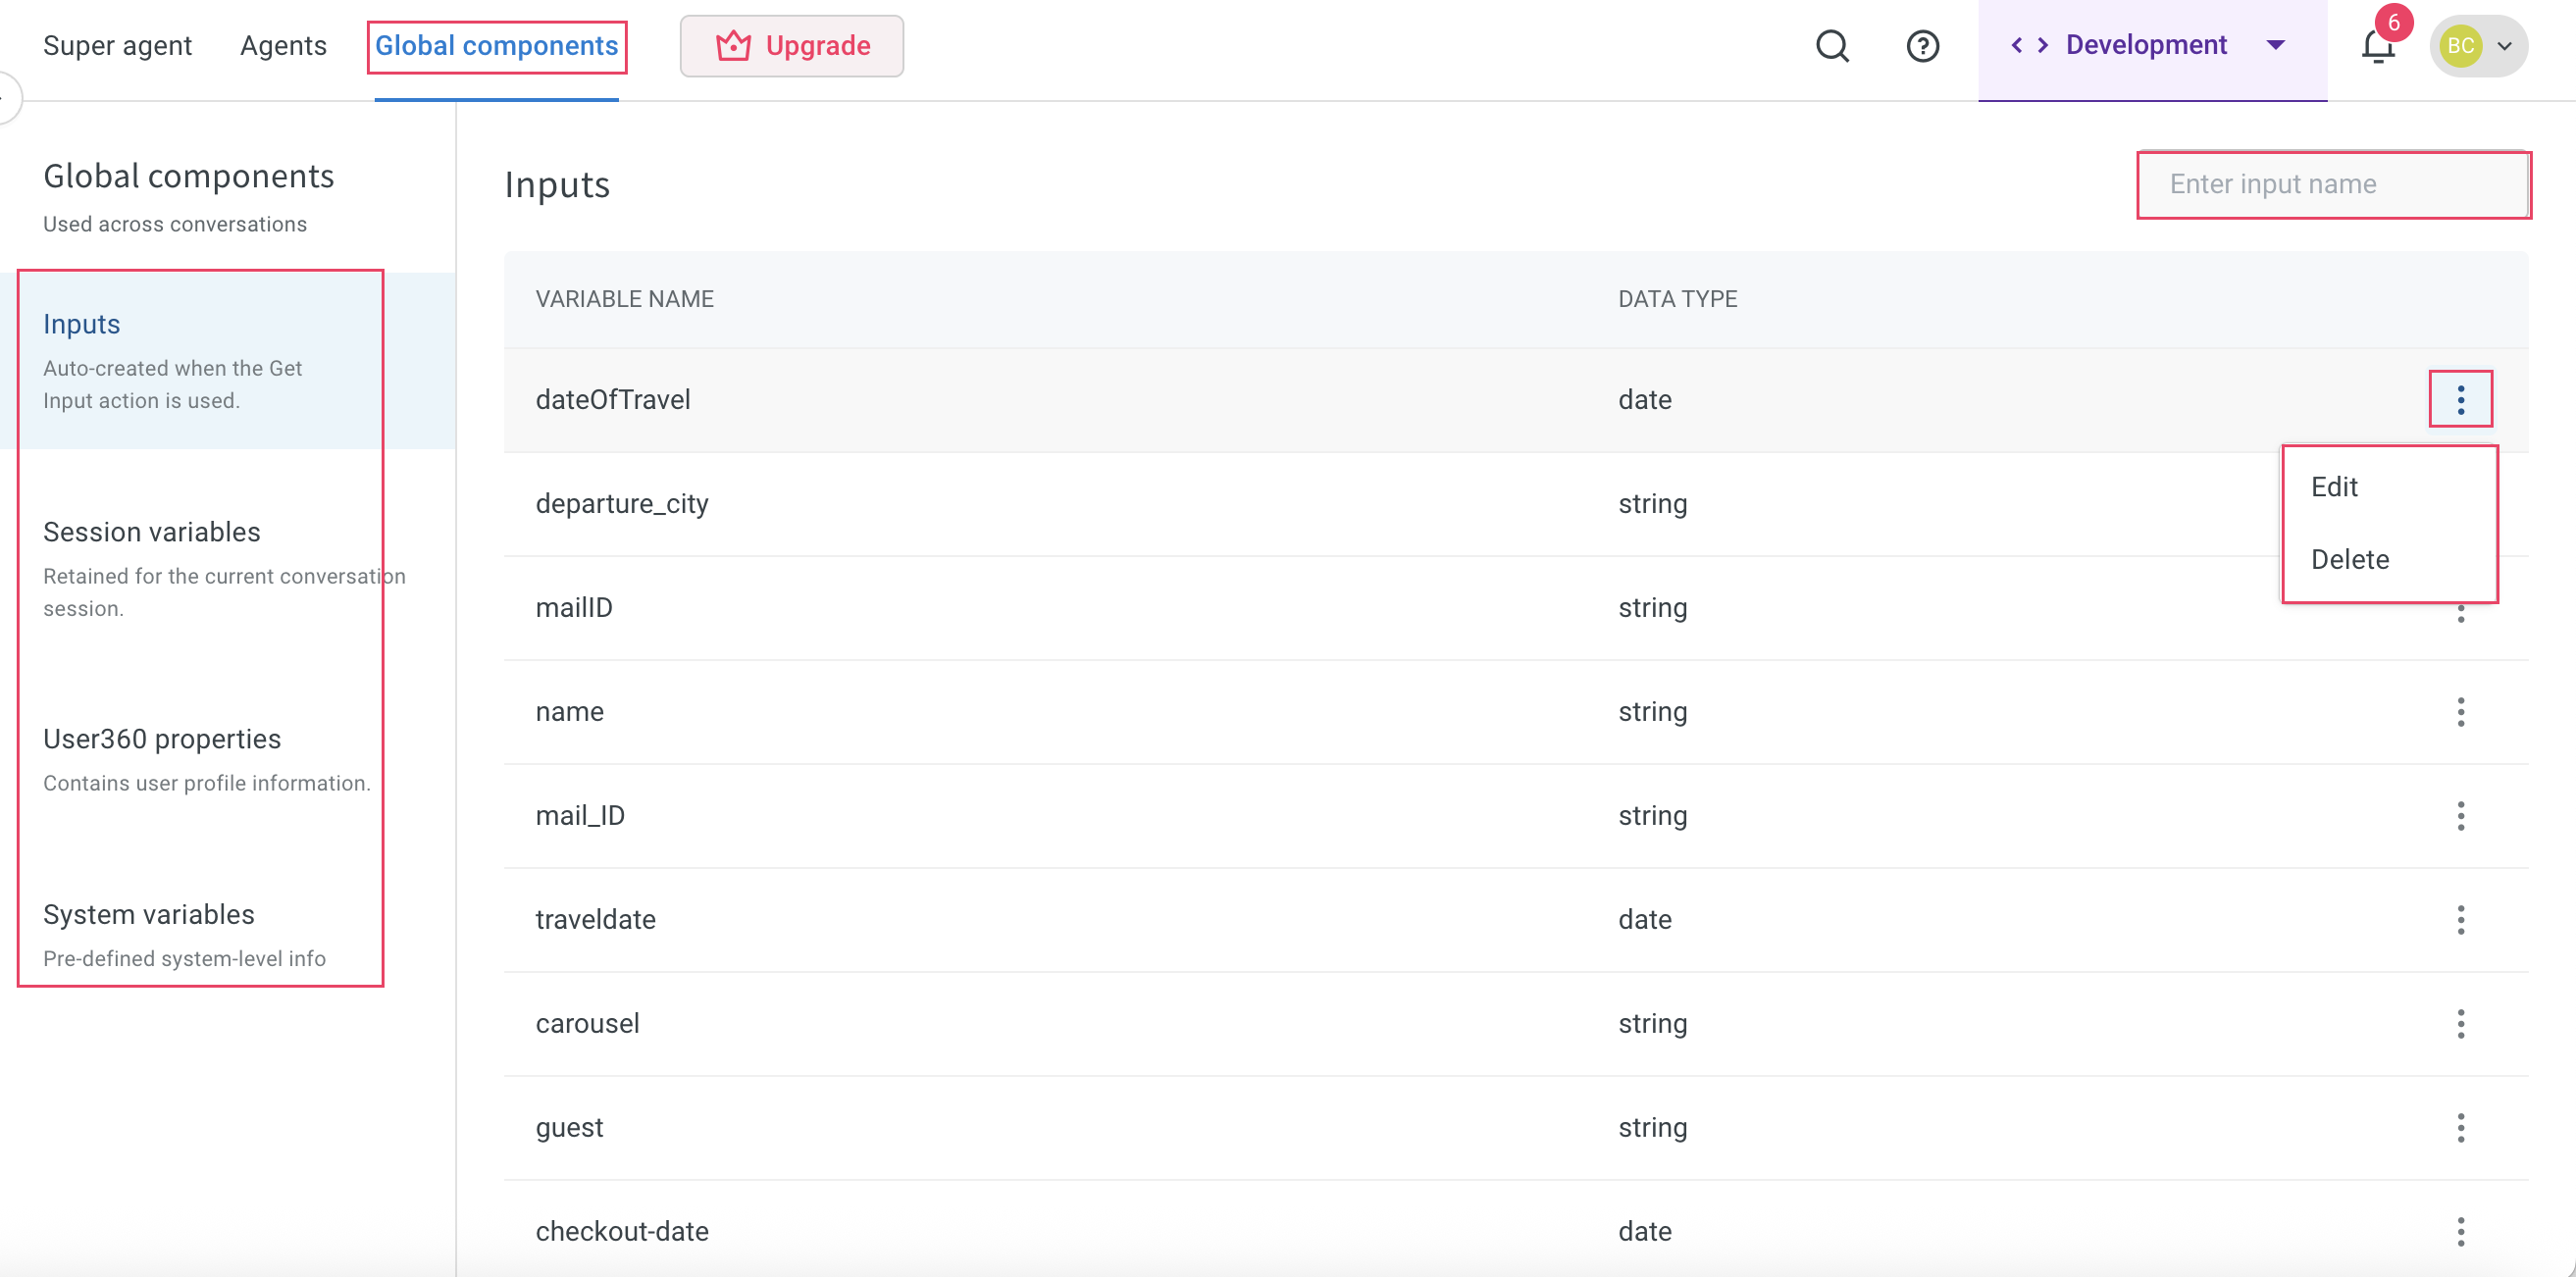Click the Upgrade button
Viewport: 2576px width, 1277px height.
click(791, 46)
